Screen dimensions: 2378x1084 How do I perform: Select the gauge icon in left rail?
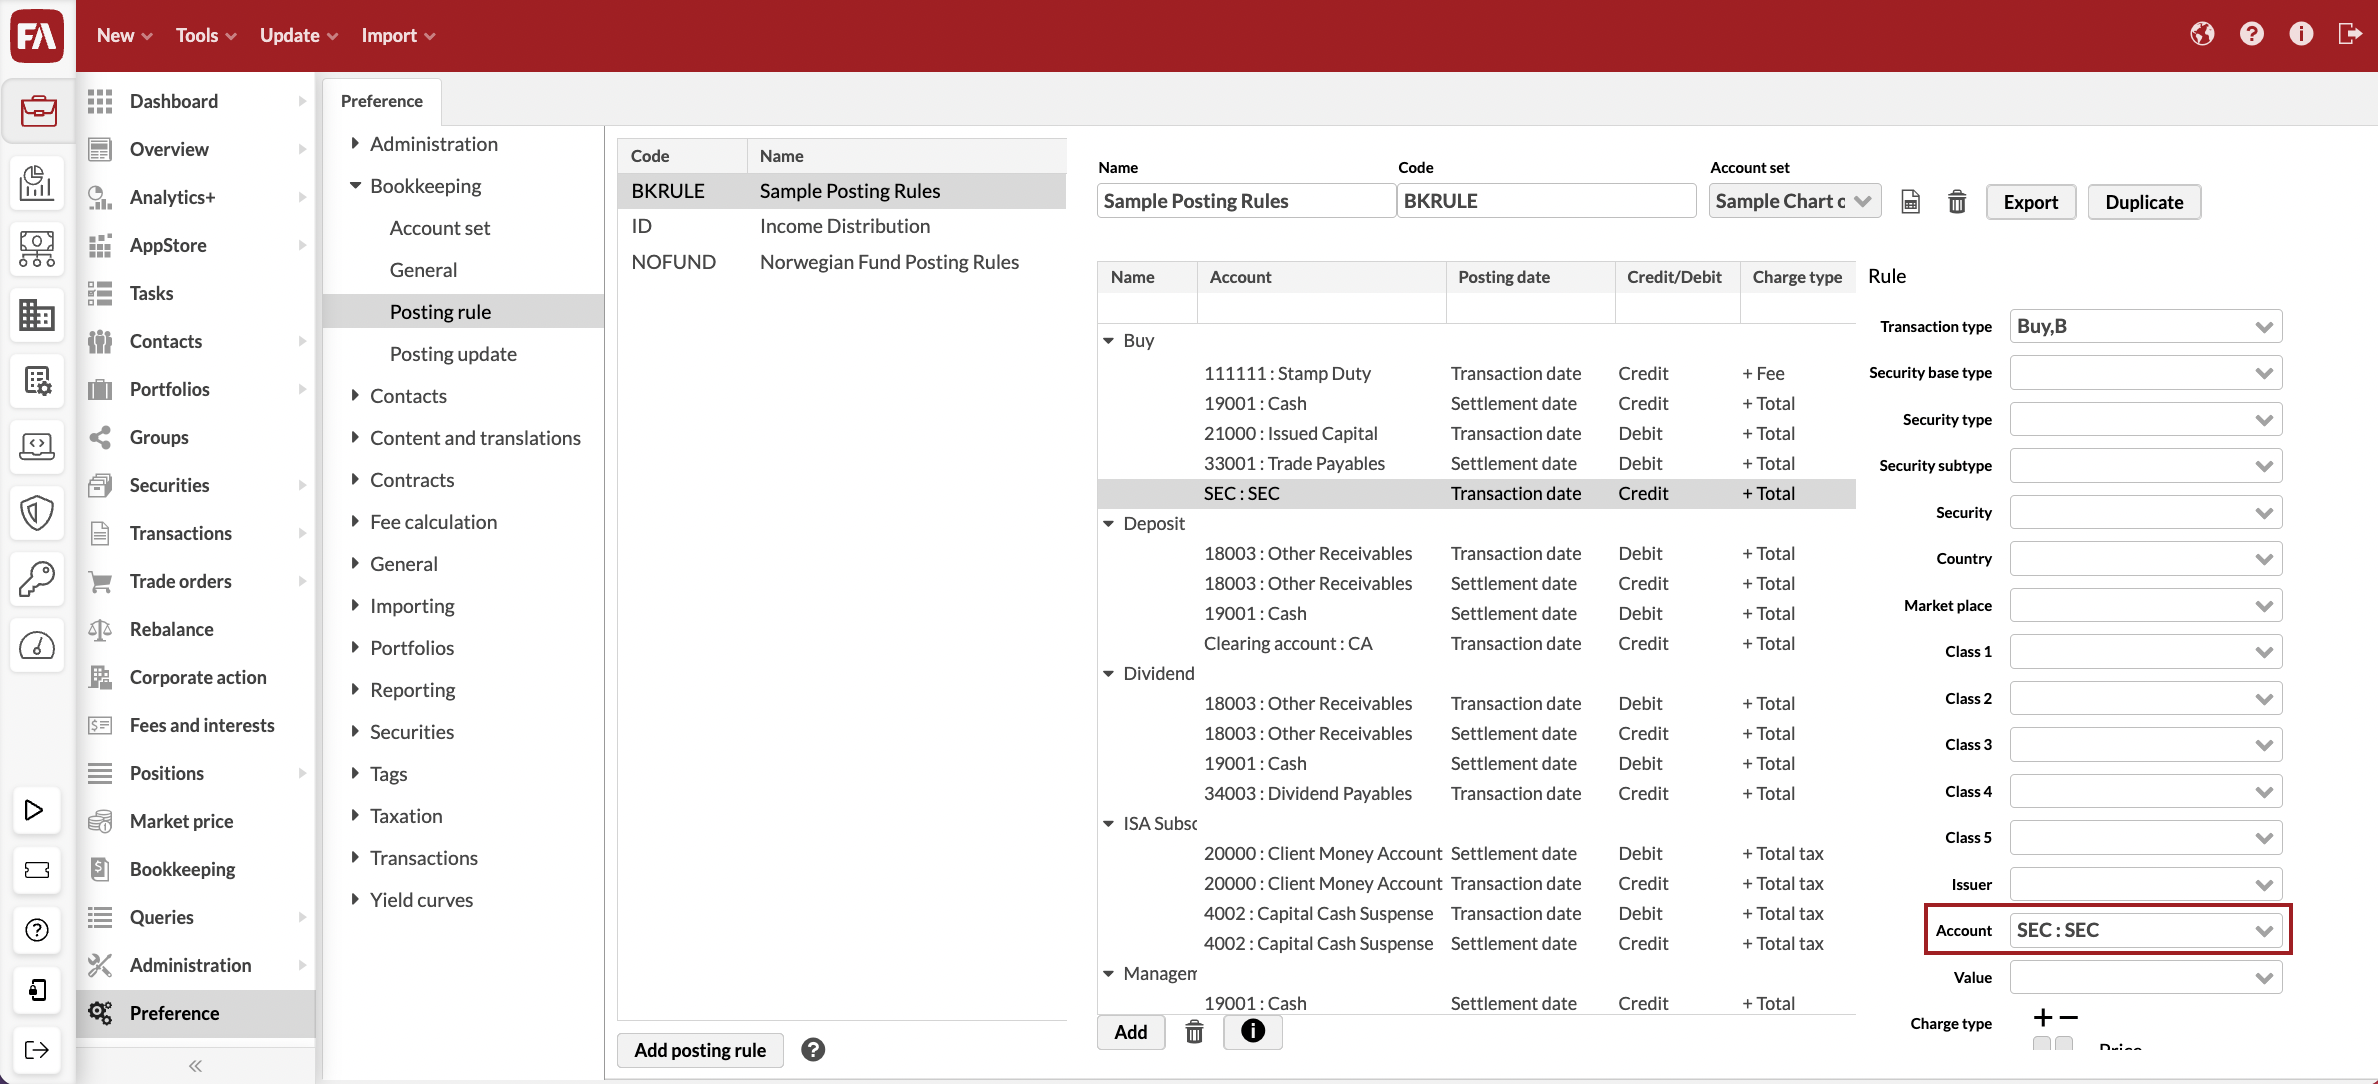click(37, 645)
